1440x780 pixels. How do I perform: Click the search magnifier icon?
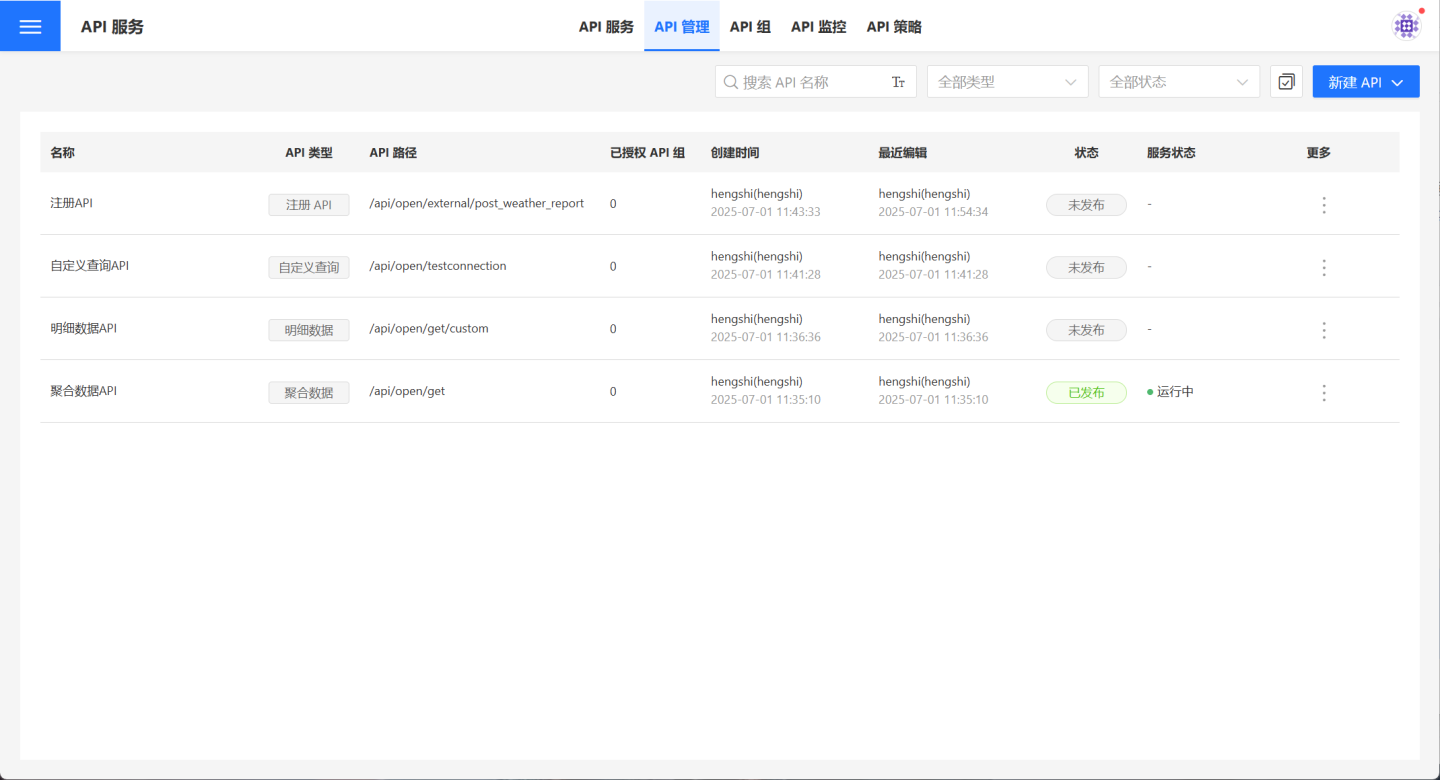(731, 82)
